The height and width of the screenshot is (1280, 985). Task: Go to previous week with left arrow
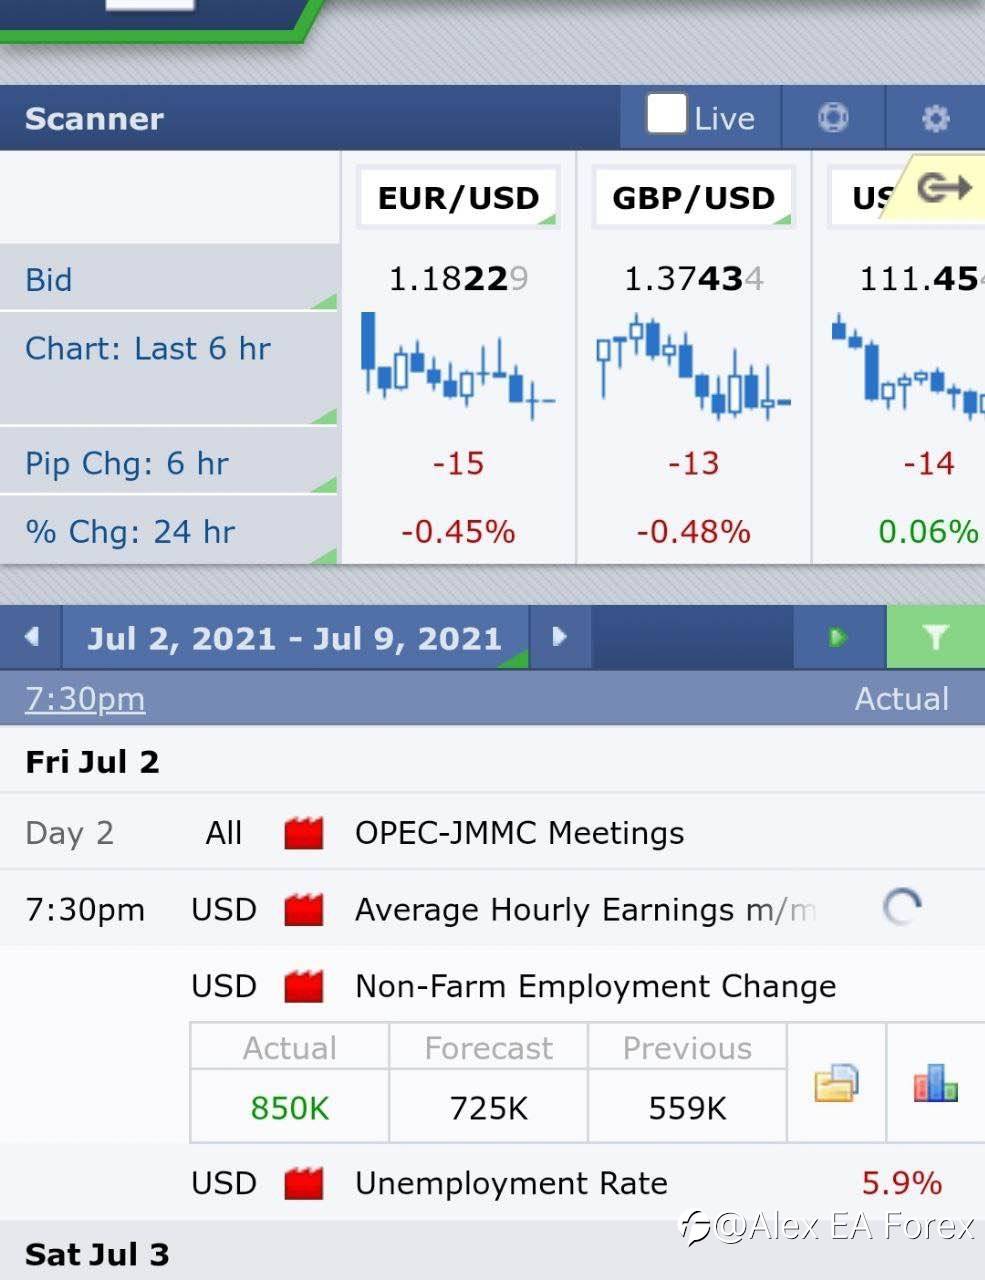(x=32, y=637)
